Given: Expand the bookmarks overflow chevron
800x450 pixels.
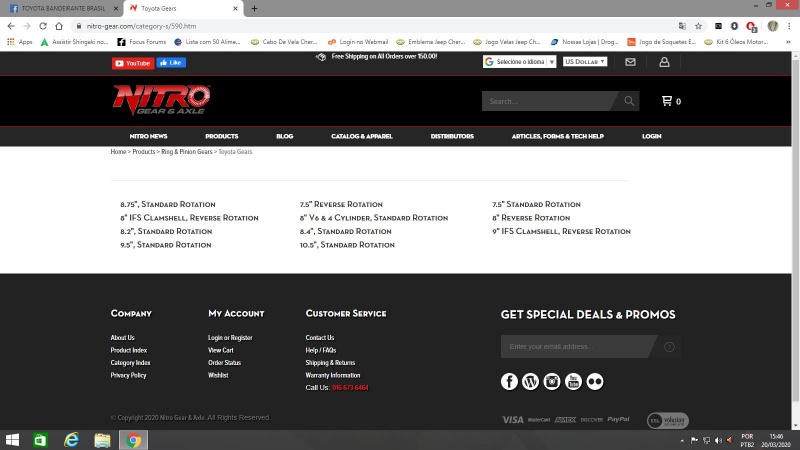Looking at the screenshot, I should coord(788,42).
